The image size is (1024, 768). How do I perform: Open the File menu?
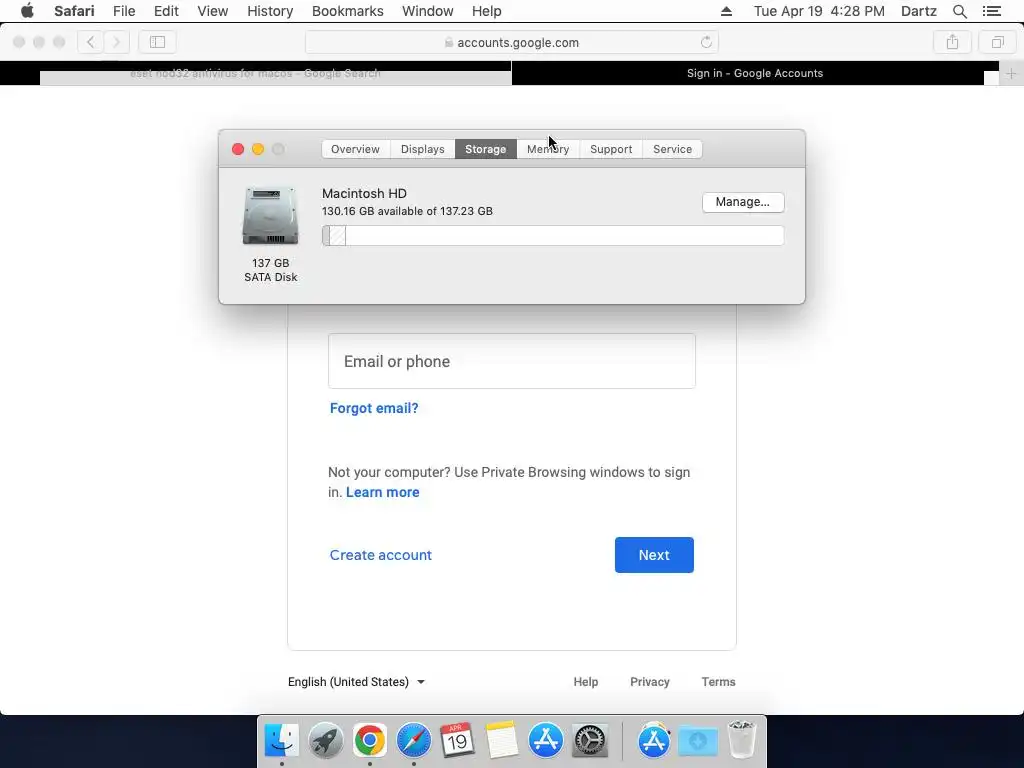[124, 11]
